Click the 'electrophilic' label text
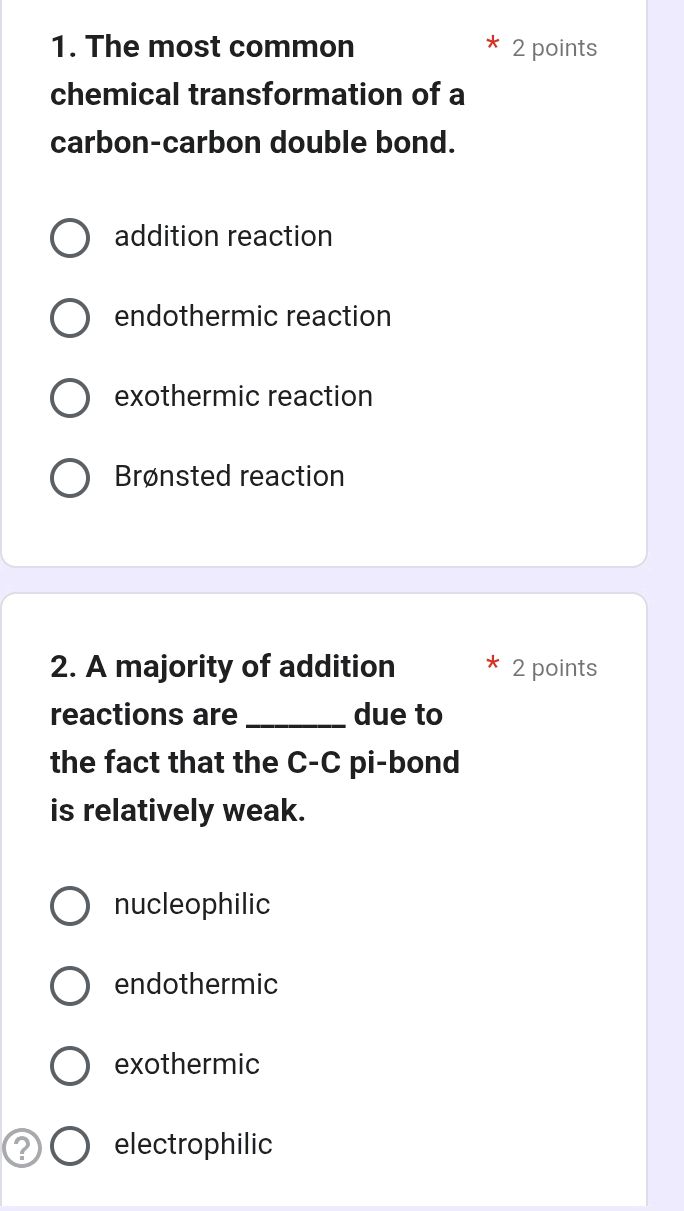The image size is (684, 1211). tap(193, 1144)
